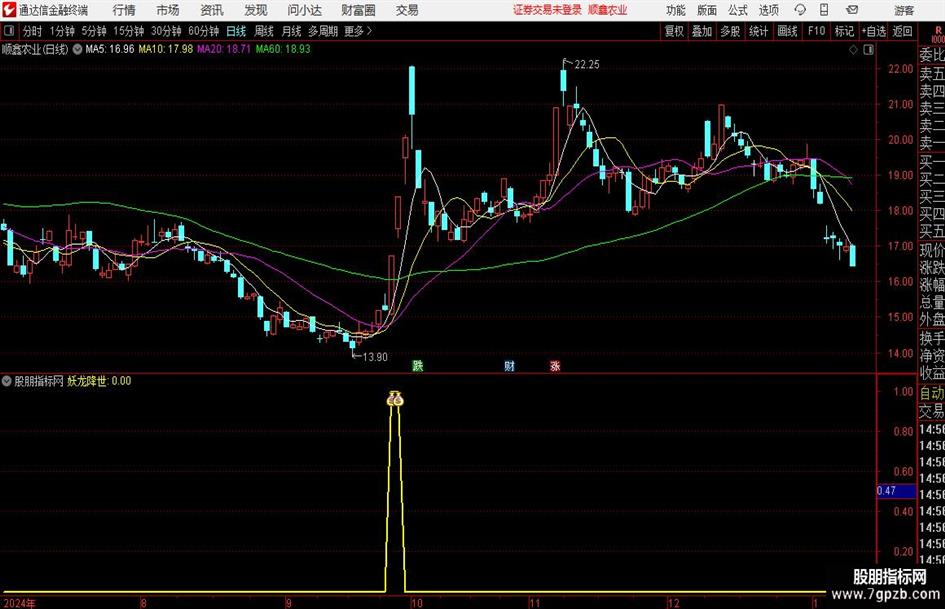The height and width of the screenshot is (609, 945).
Task: Open the 版面 menu
Action: click(x=707, y=10)
